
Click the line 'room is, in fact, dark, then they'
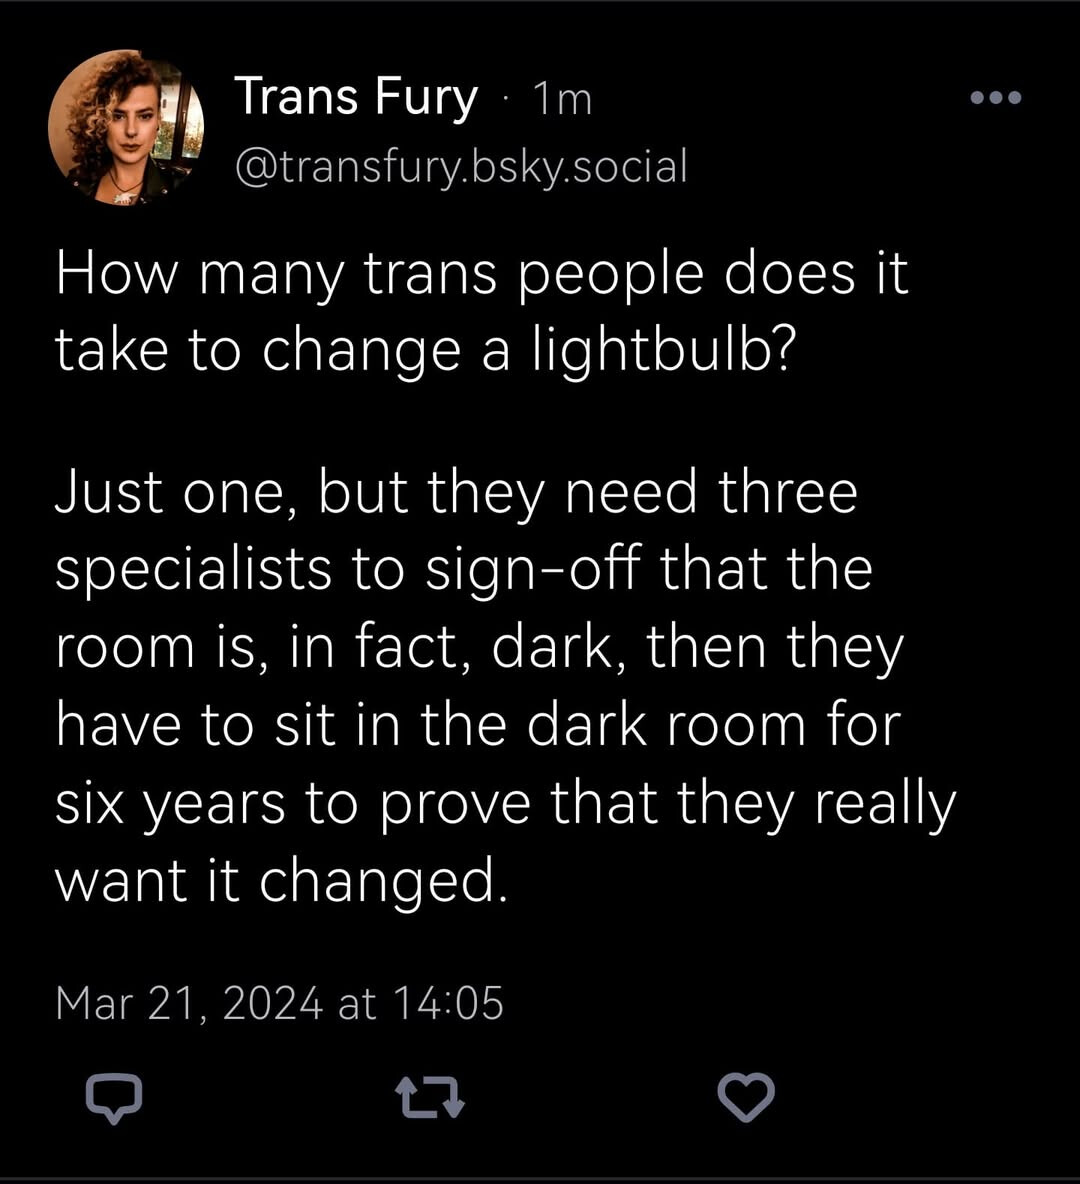(480, 649)
